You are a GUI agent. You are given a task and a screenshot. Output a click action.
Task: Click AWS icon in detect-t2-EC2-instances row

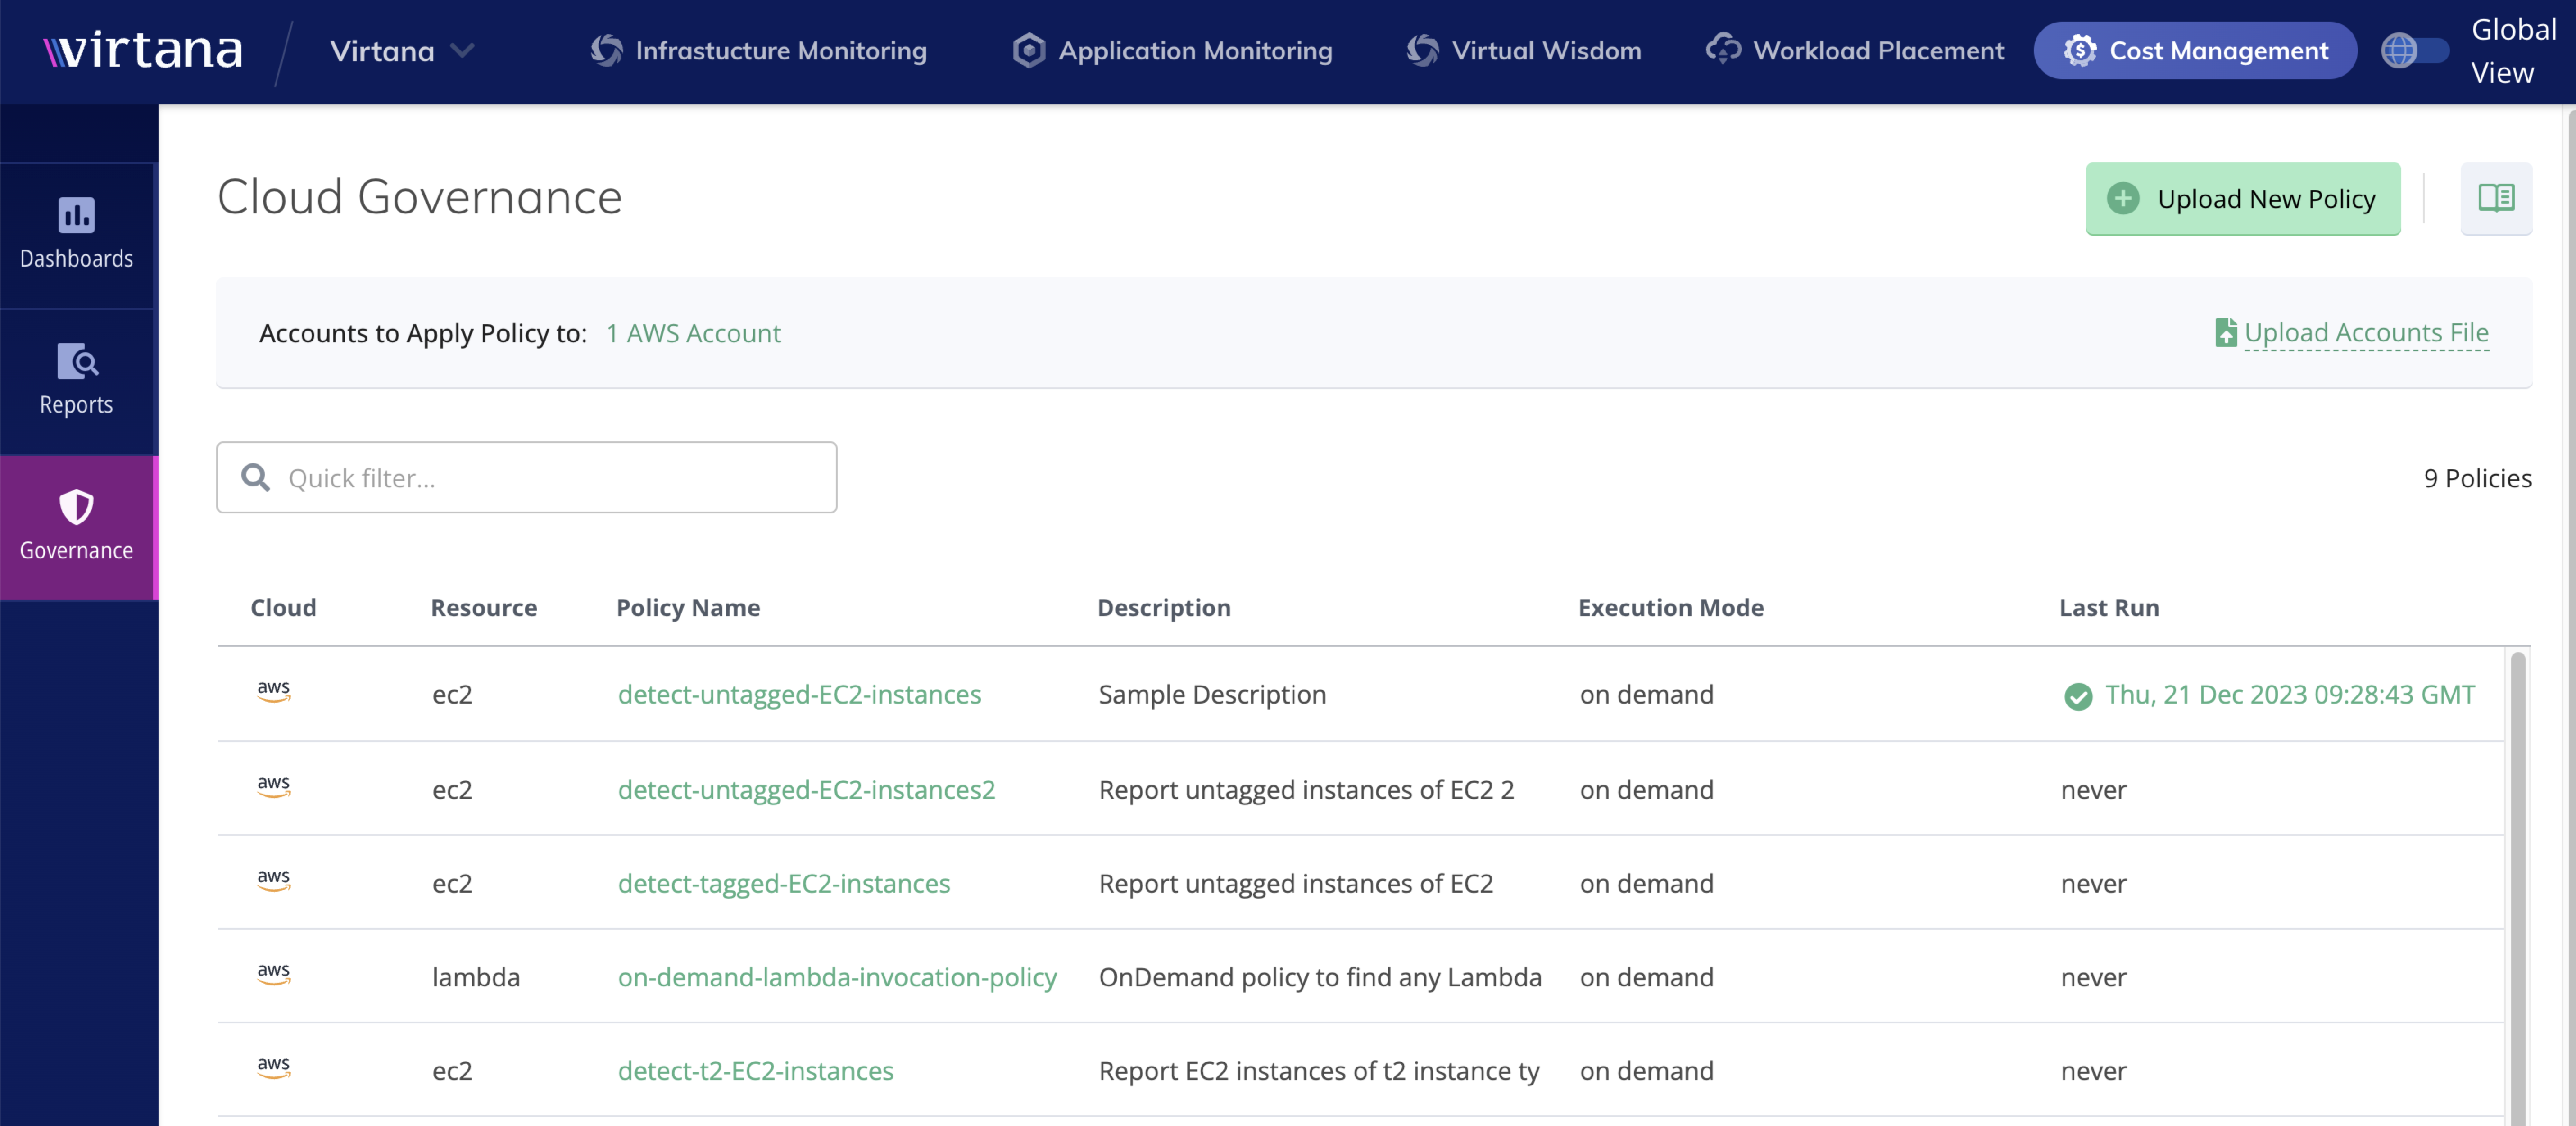tap(273, 1067)
